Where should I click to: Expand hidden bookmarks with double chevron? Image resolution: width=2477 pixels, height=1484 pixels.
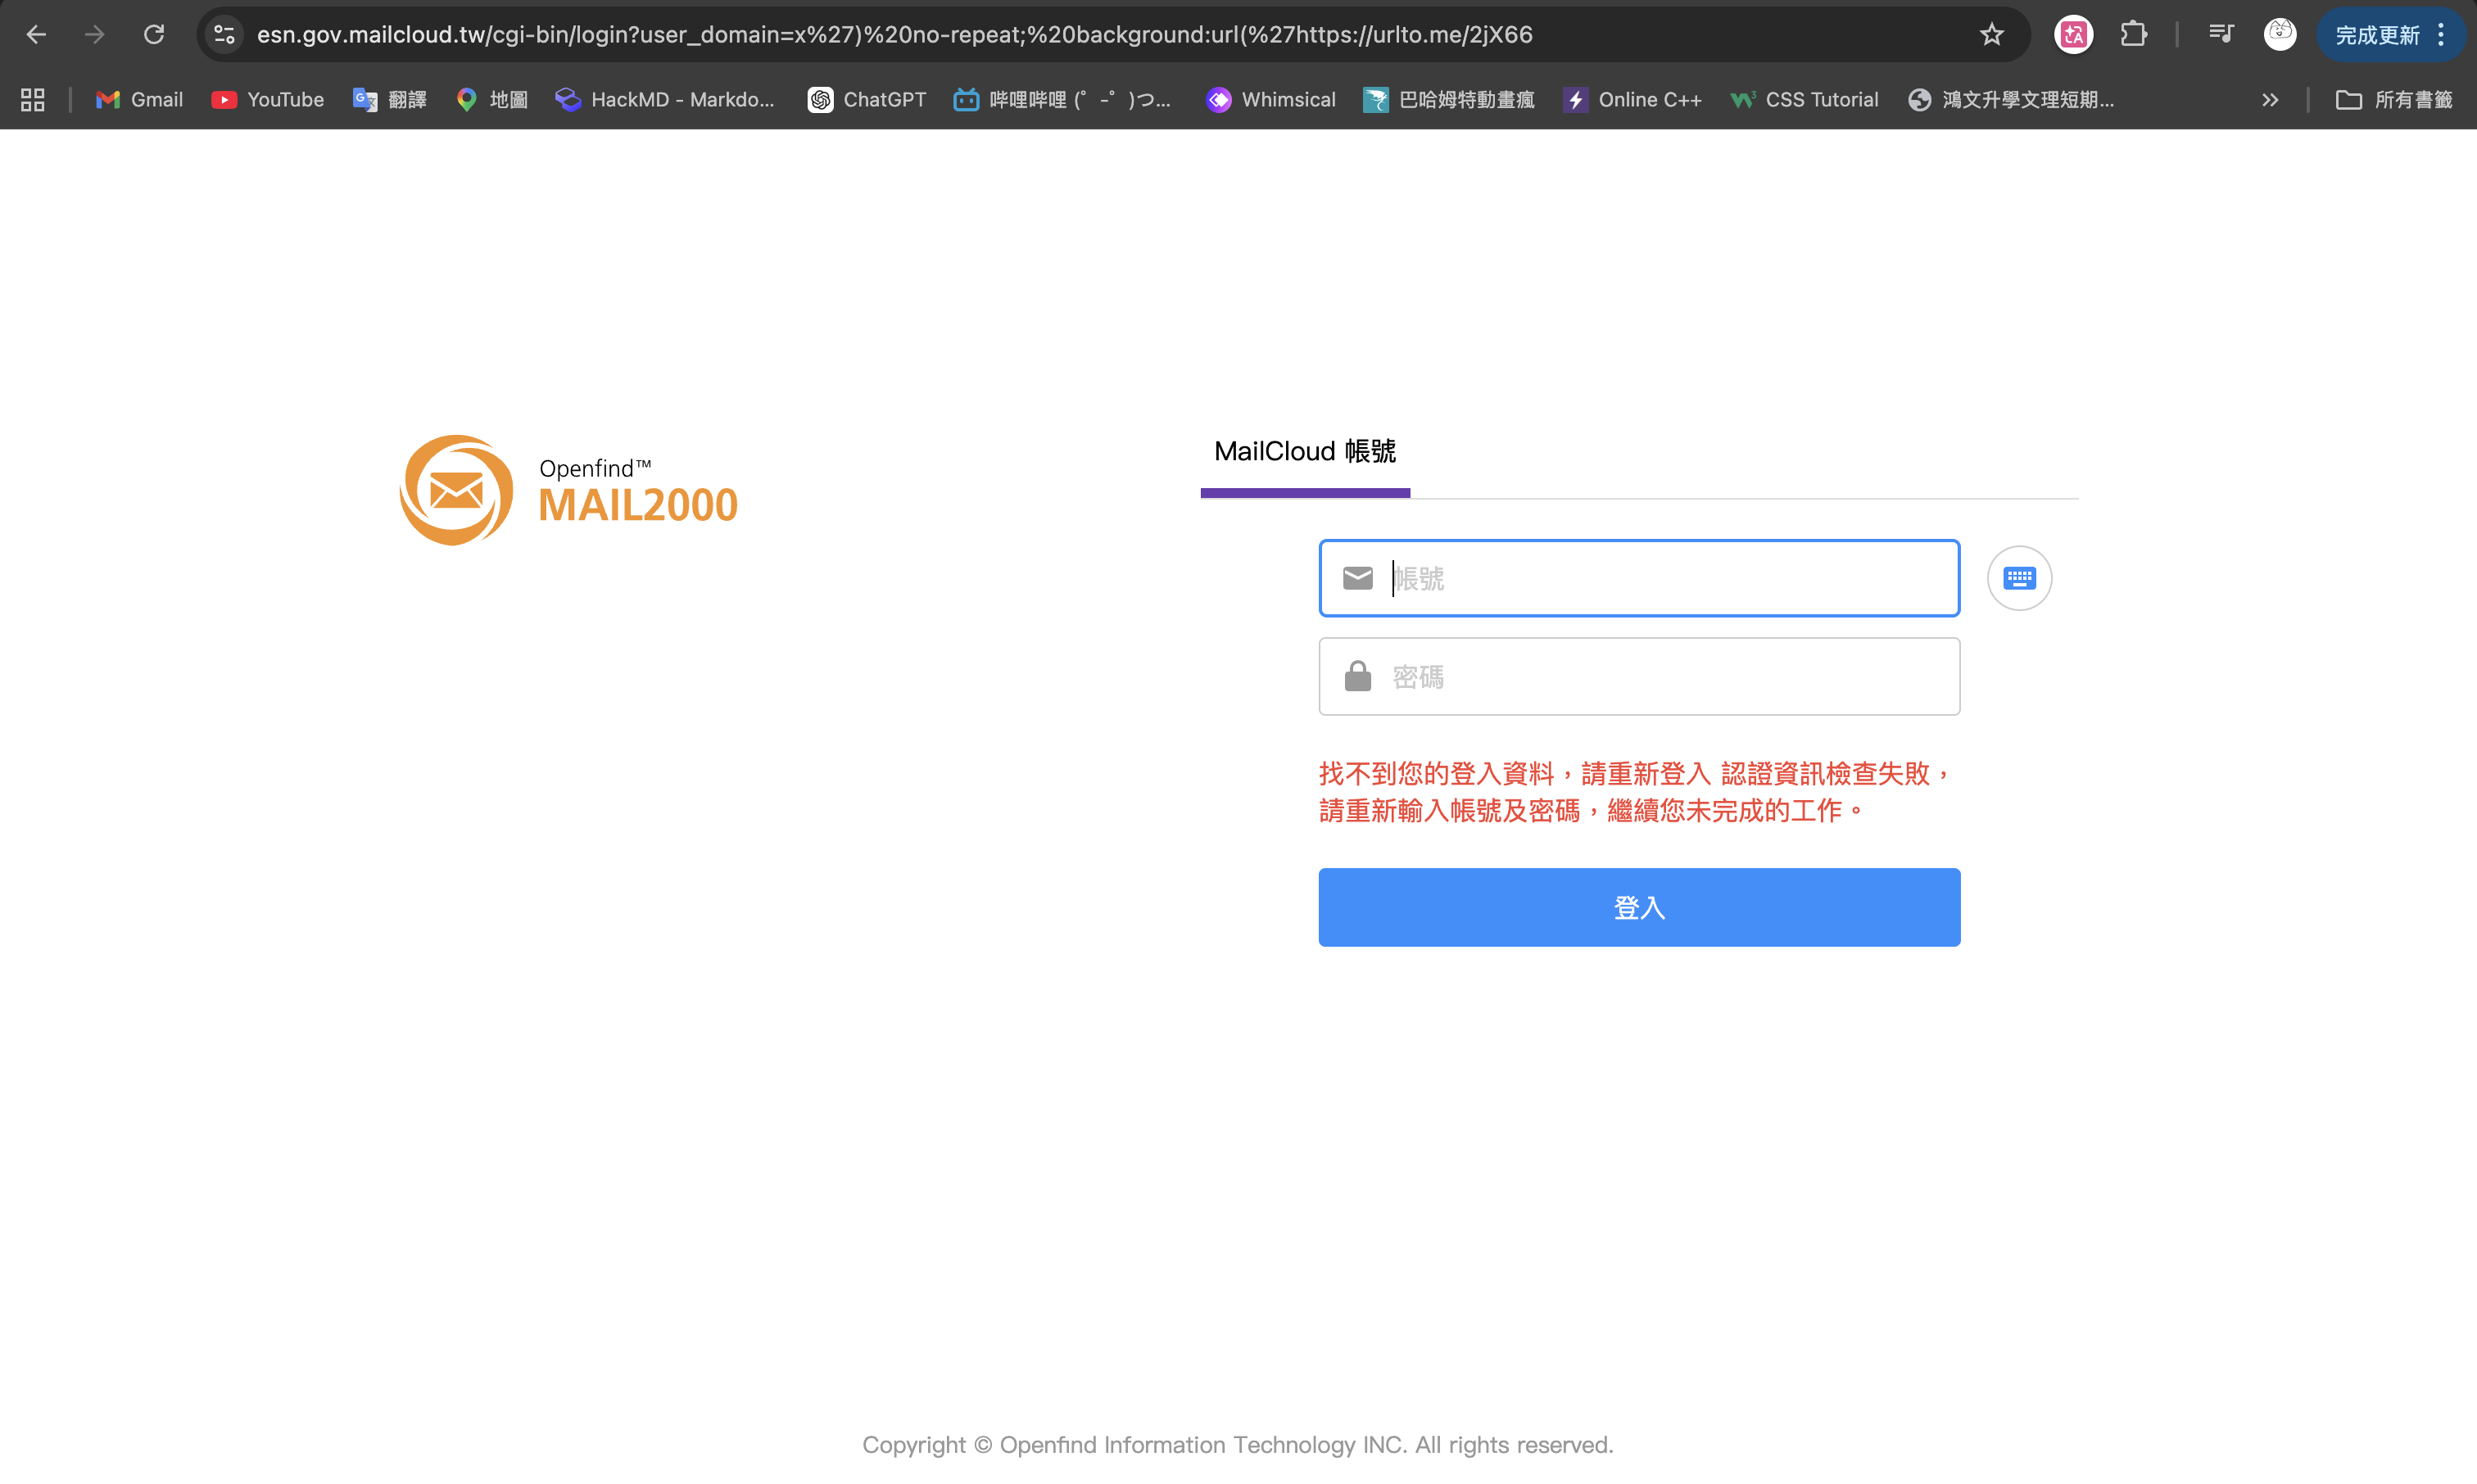(x=2271, y=100)
